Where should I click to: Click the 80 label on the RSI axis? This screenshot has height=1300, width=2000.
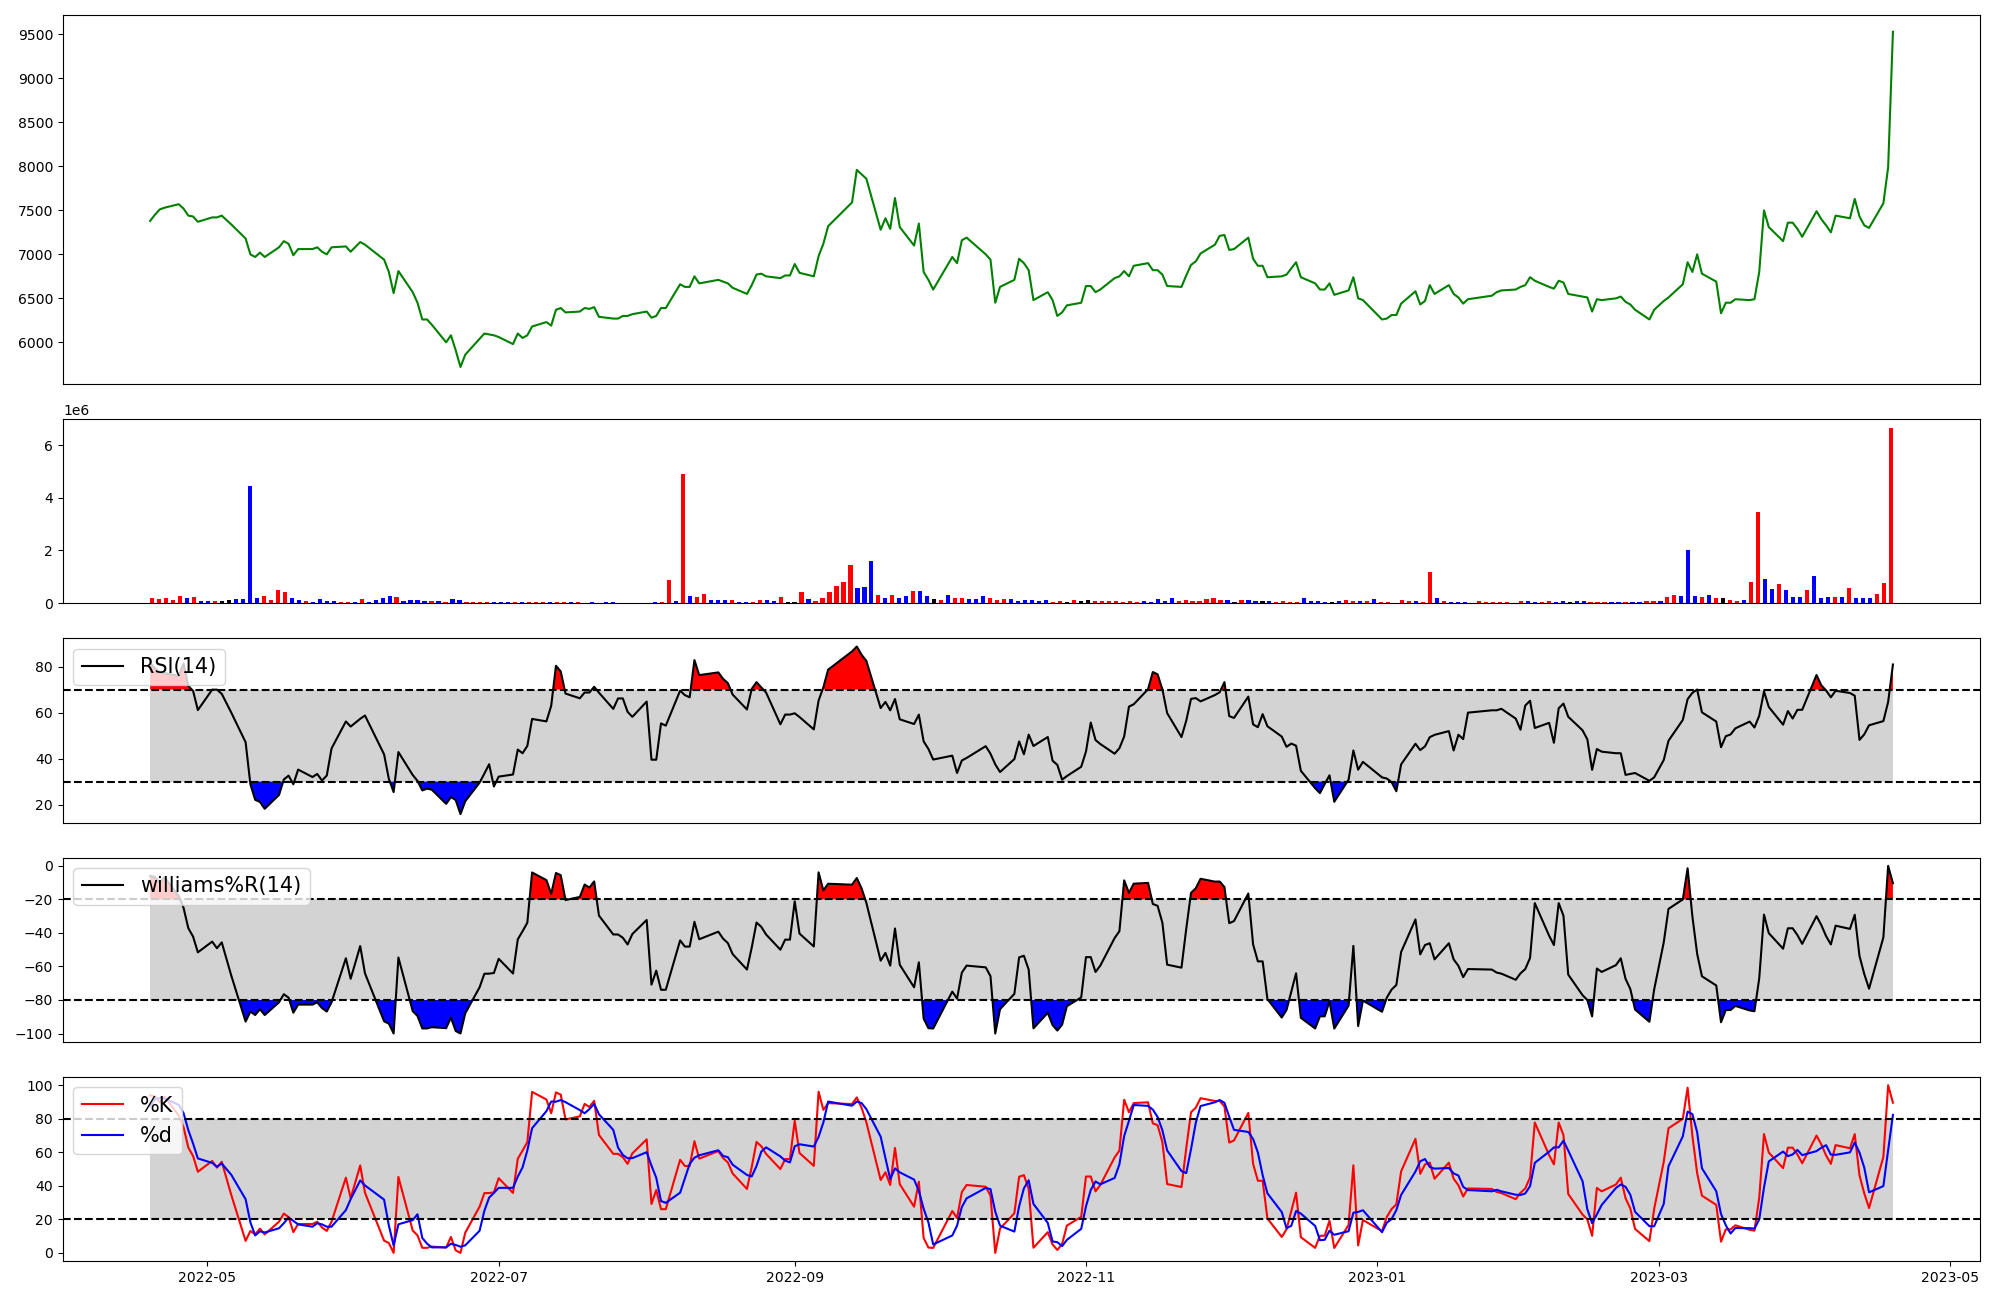coord(45,667)
